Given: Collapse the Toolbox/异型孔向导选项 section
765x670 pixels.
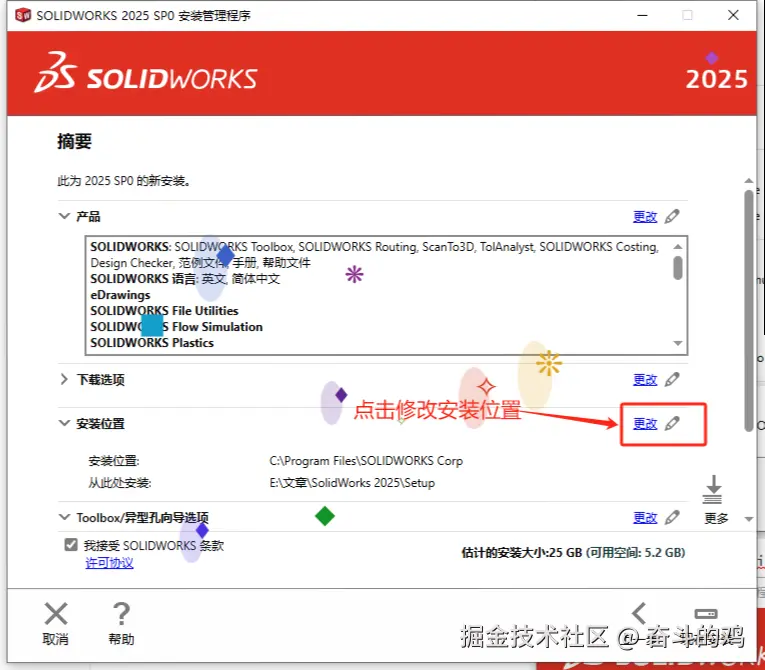Looking at the screenshot, I should click(x=64, y=517).
